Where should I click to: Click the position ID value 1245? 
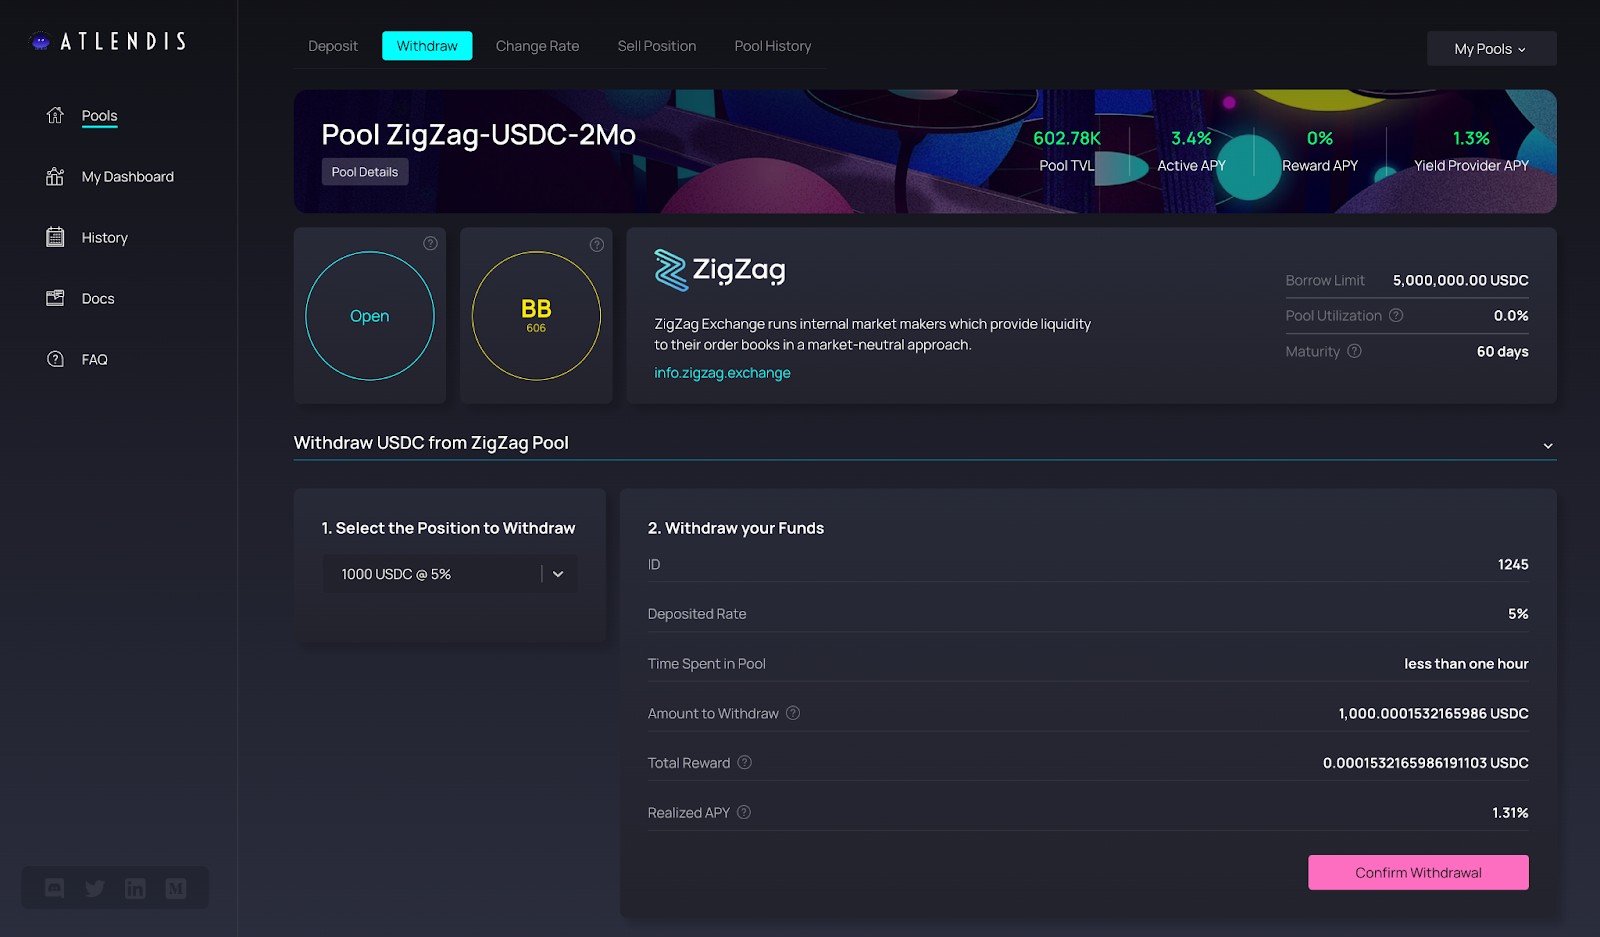click(x=1513, y=565)
